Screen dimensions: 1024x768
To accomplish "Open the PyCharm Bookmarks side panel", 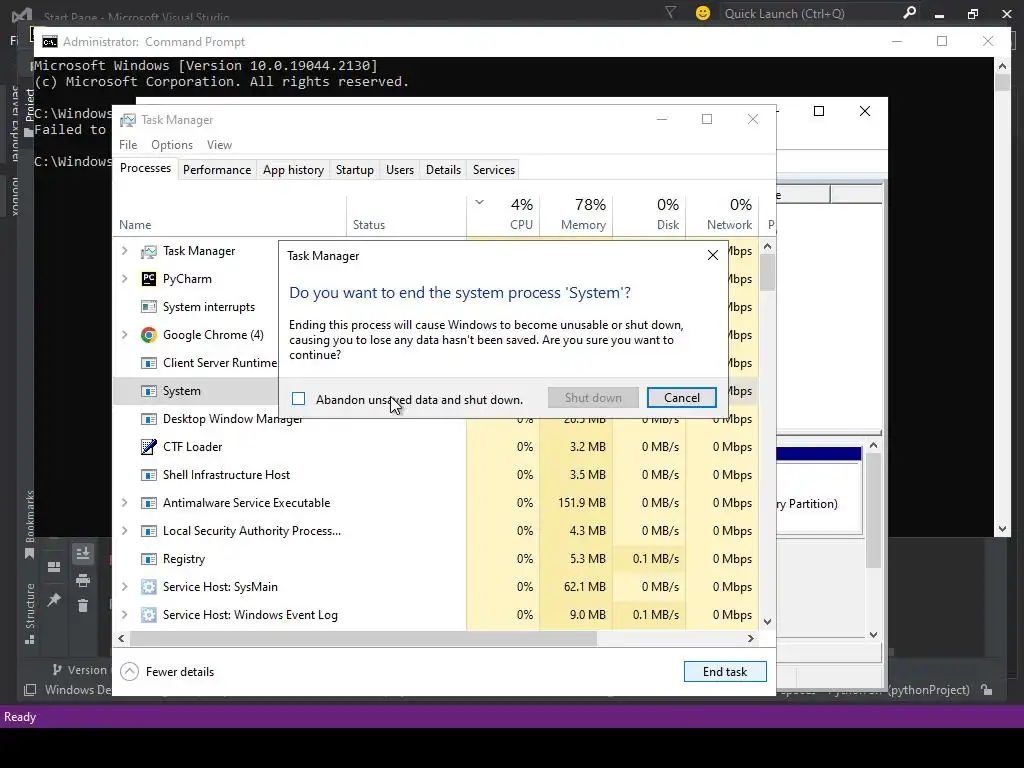I will (x=29, y=524).
